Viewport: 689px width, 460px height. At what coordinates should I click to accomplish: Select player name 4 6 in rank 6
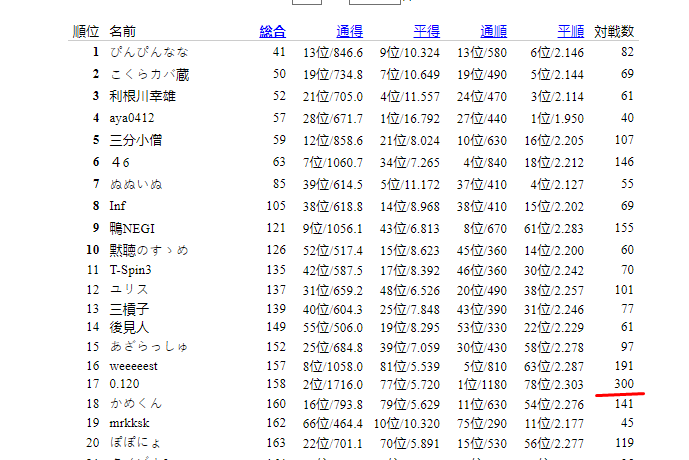(120, 163)
